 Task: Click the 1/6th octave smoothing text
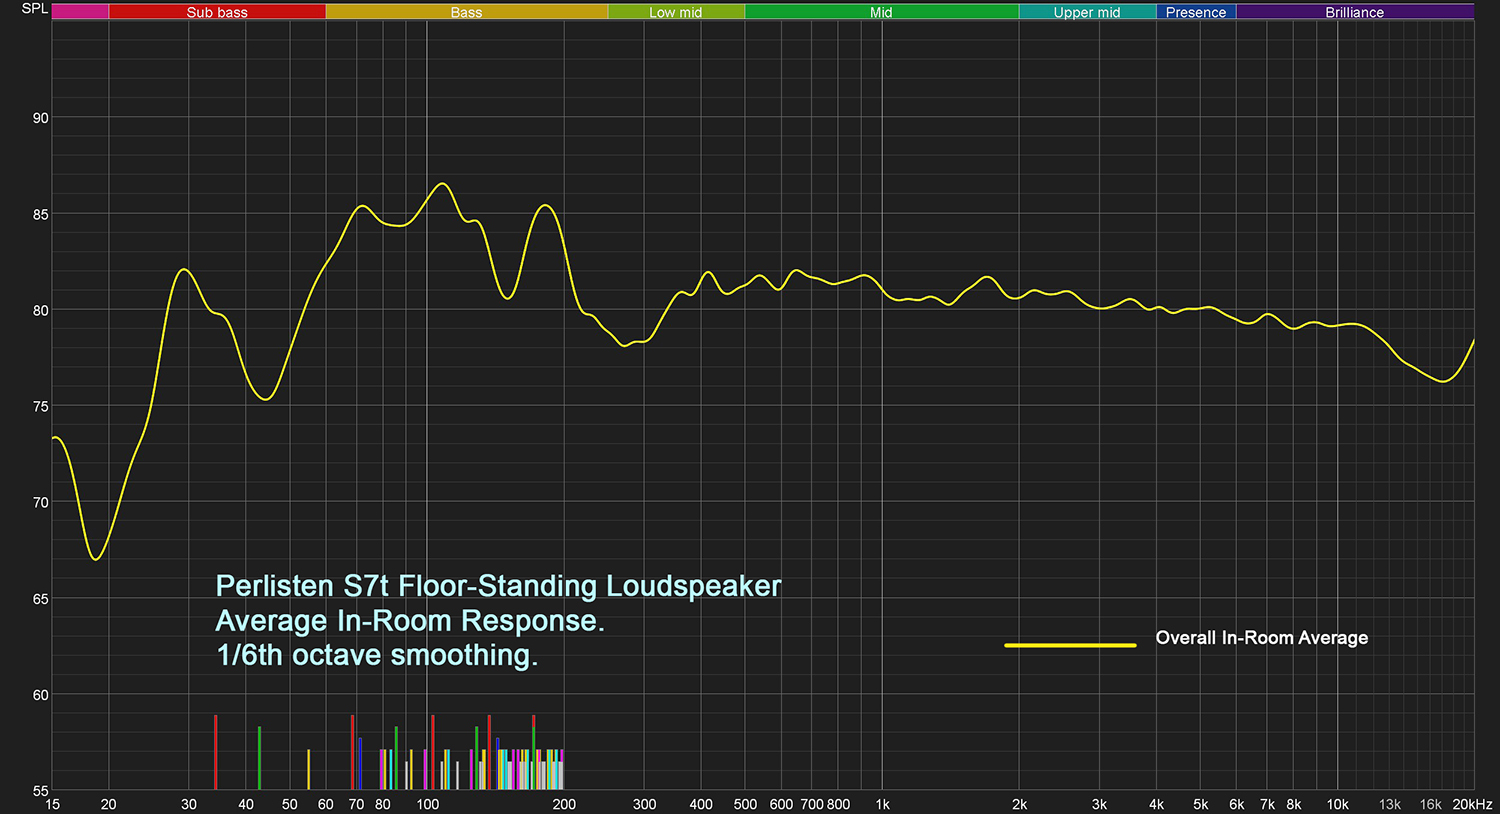[x=377, y=655]
